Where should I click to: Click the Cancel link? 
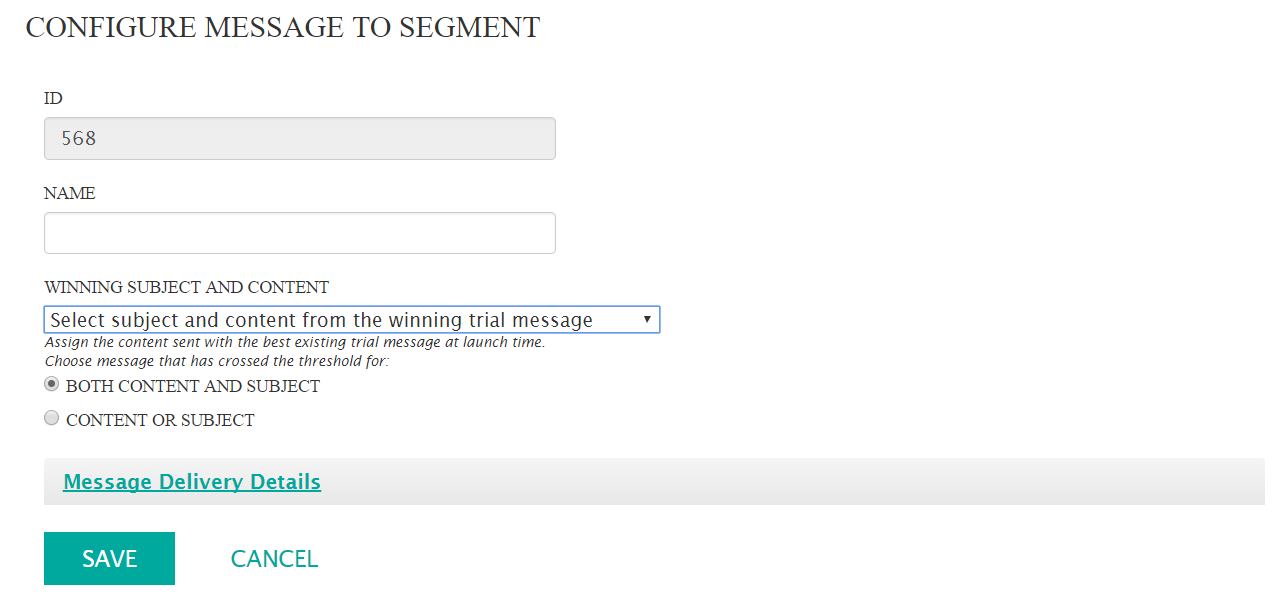[x=274, y=559]
